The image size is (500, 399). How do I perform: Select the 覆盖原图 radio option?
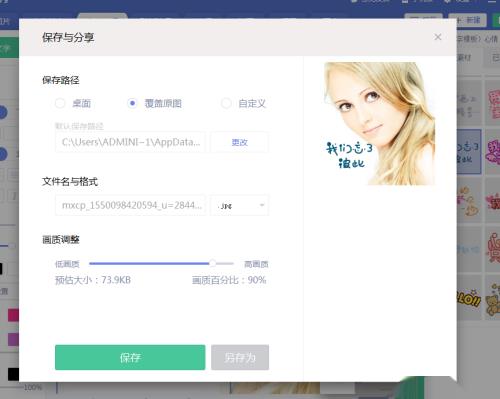pyautogui.click(x=132, y=103)
